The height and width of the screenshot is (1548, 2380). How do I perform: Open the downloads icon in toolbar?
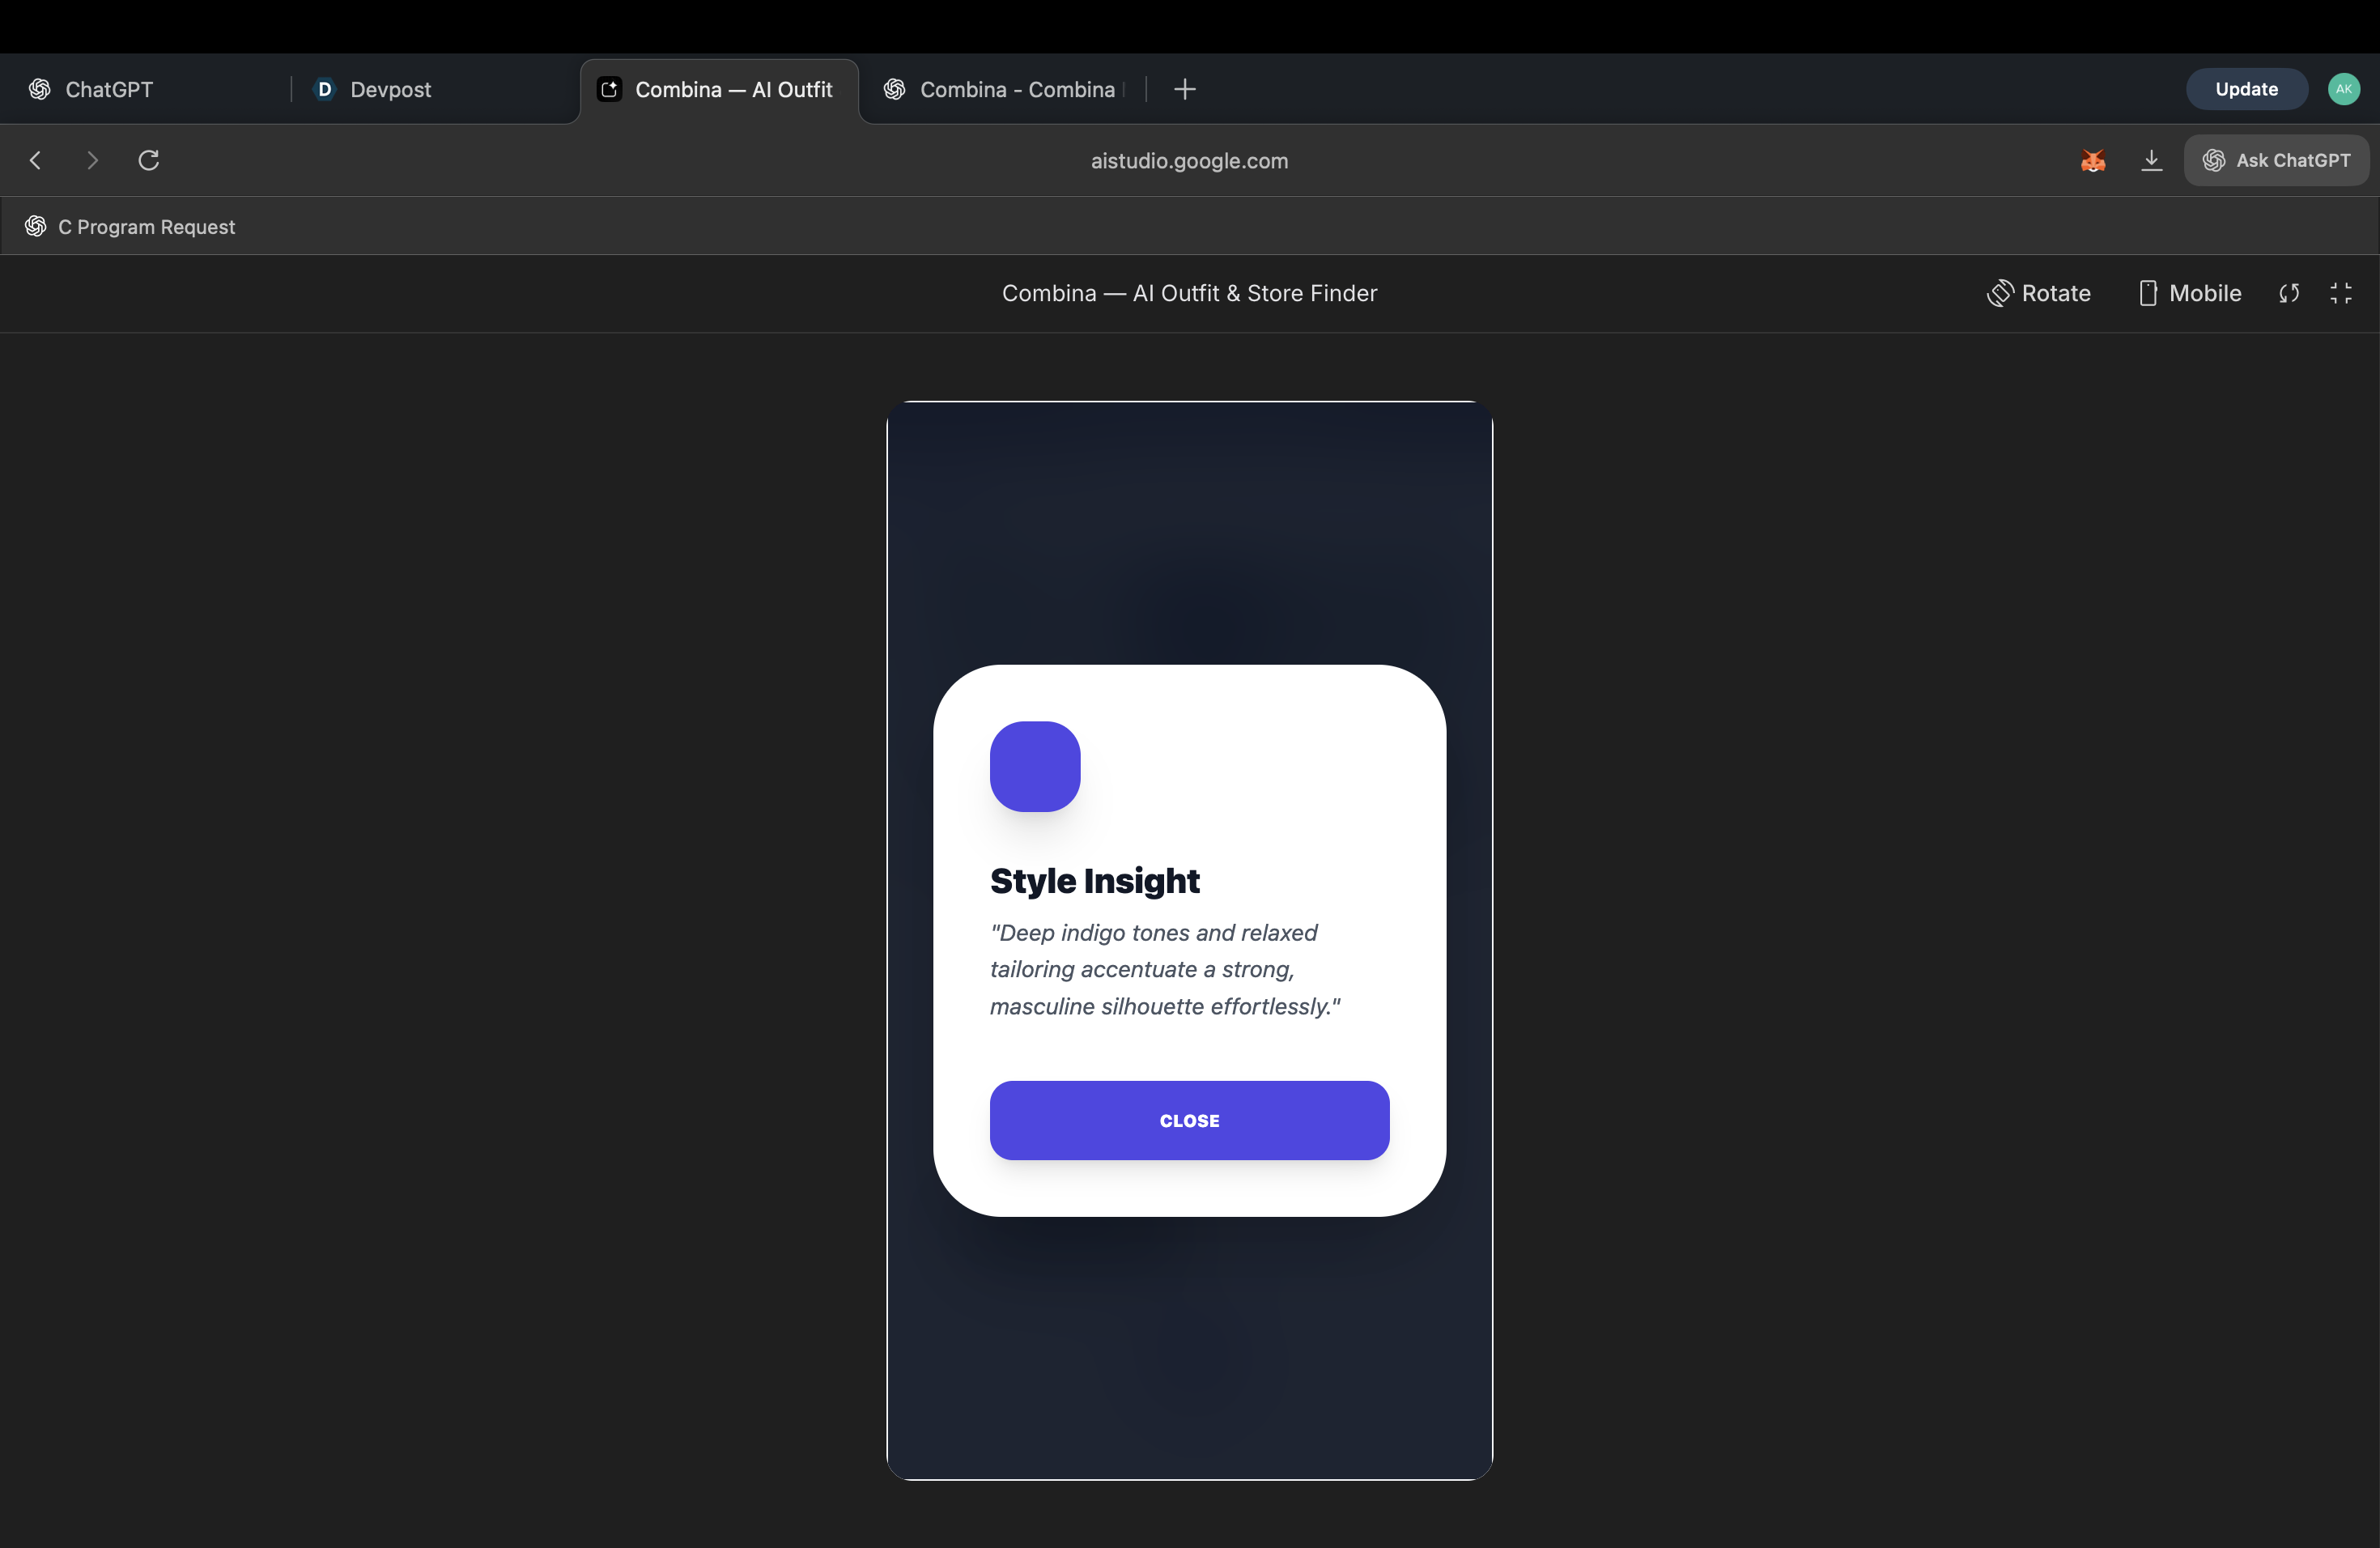tap(2151, 160)
